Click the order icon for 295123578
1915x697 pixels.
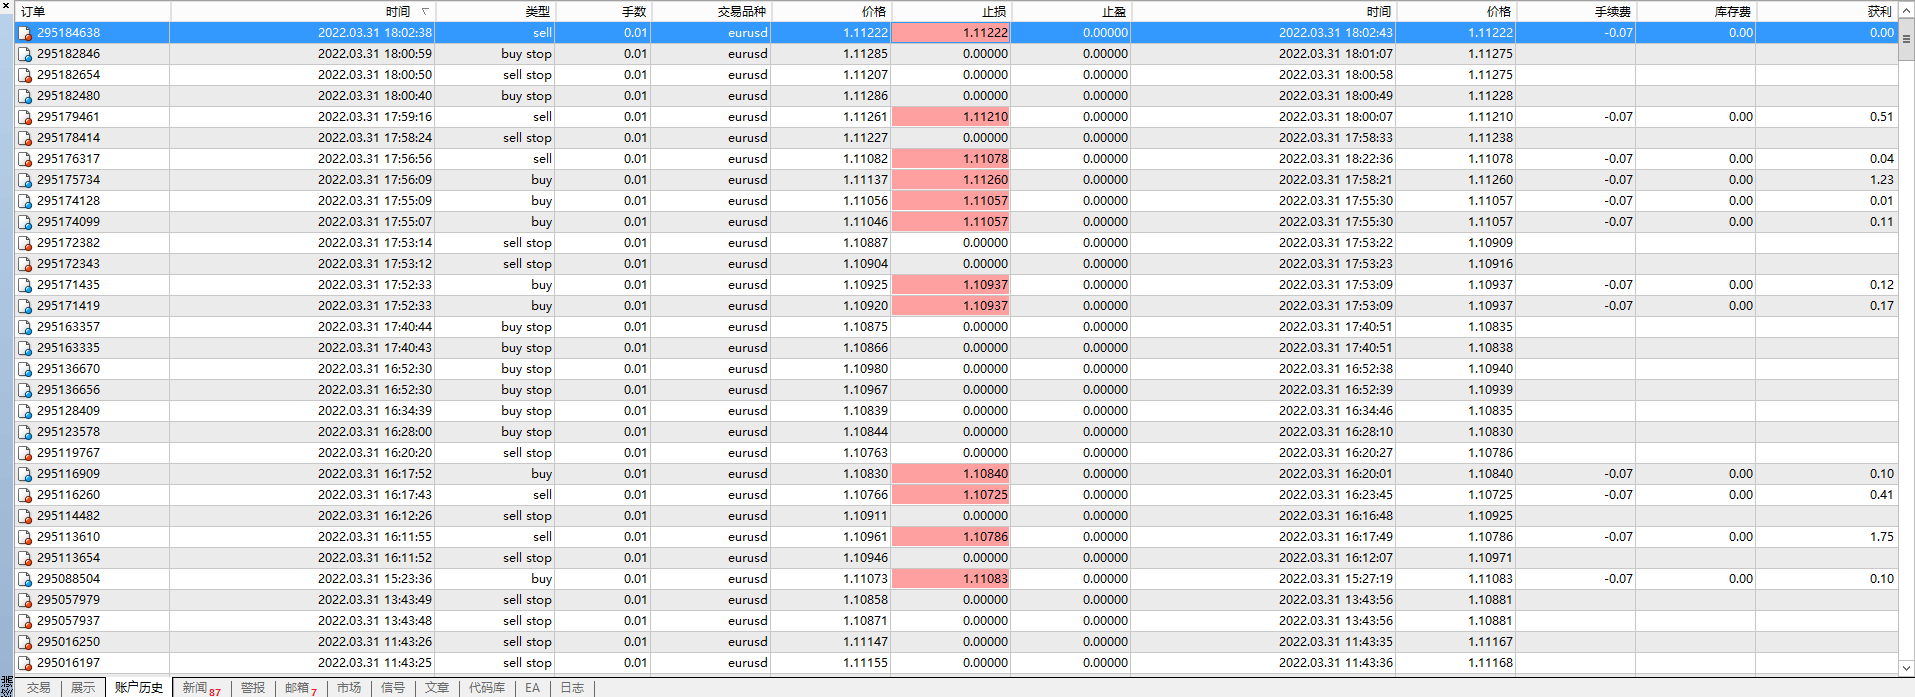(x=25, y=432)
